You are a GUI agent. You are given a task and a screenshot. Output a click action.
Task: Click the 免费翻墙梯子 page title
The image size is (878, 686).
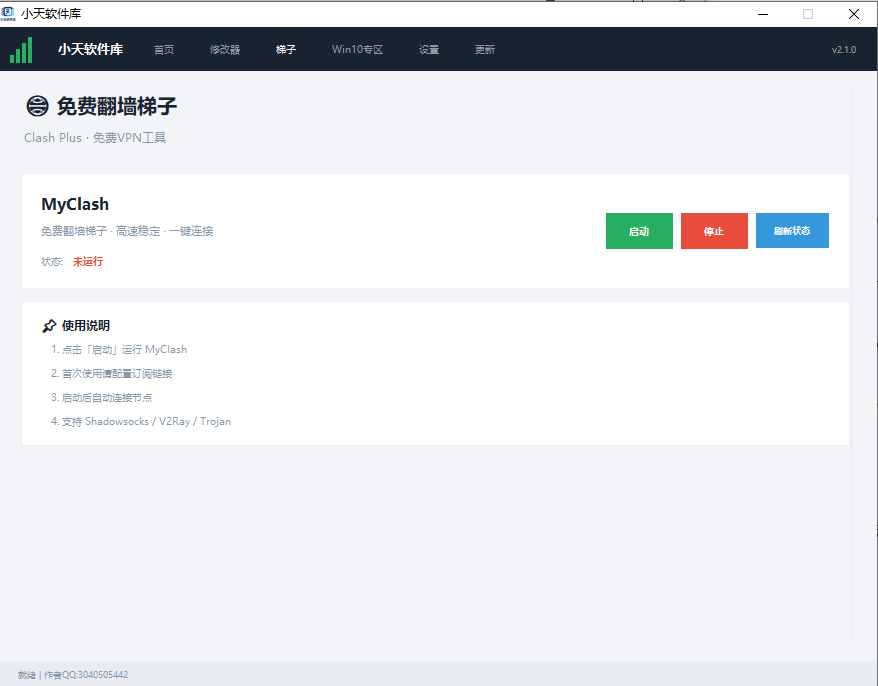tap(116, 106)
